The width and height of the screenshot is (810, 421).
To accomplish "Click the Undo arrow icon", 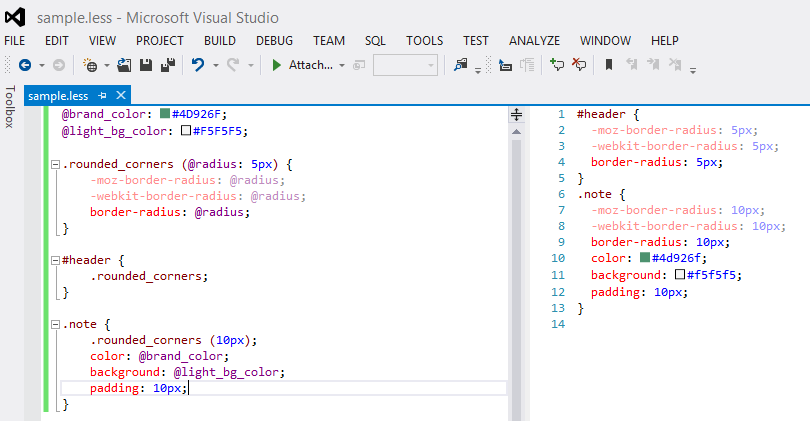I will point(198,65).
